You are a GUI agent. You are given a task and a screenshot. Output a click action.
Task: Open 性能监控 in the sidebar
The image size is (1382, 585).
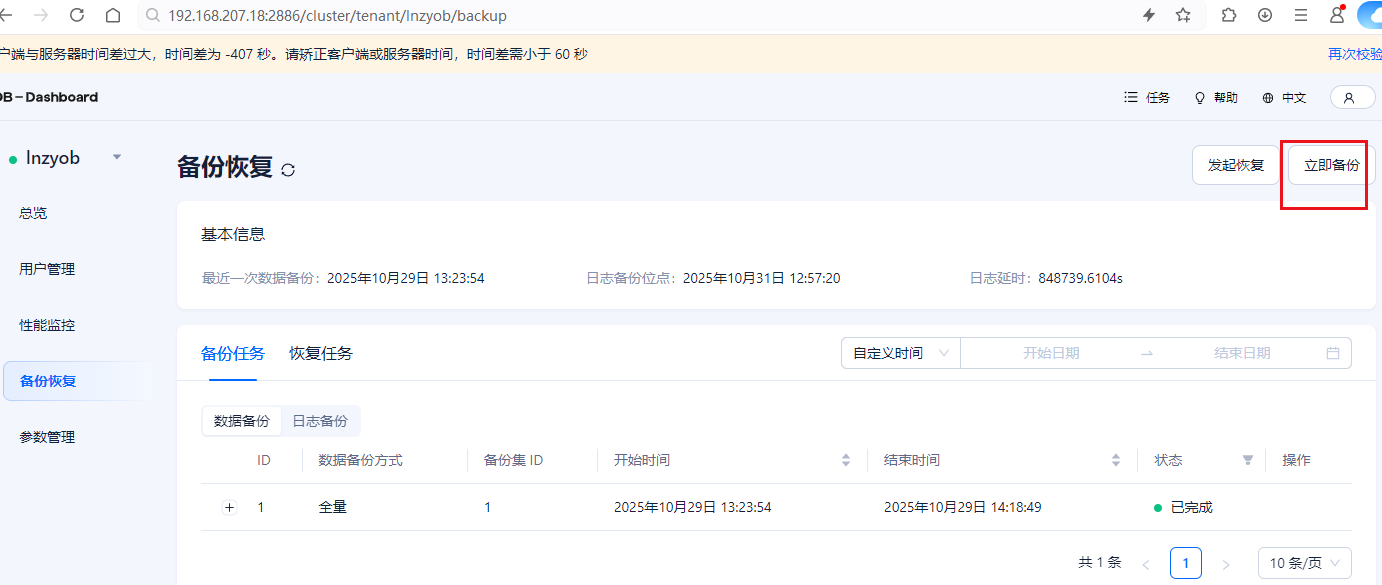click(x=47, y=325)
